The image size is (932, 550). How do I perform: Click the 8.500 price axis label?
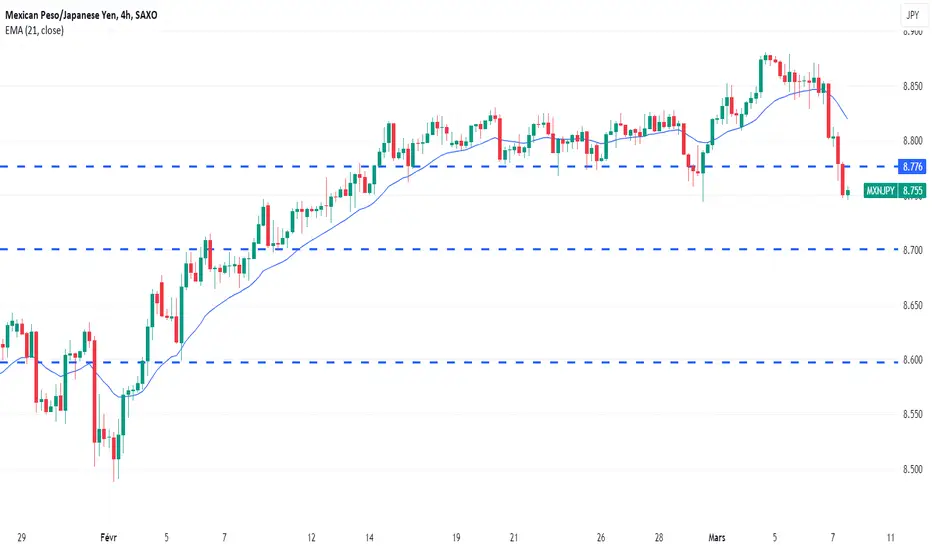[912, 469]
